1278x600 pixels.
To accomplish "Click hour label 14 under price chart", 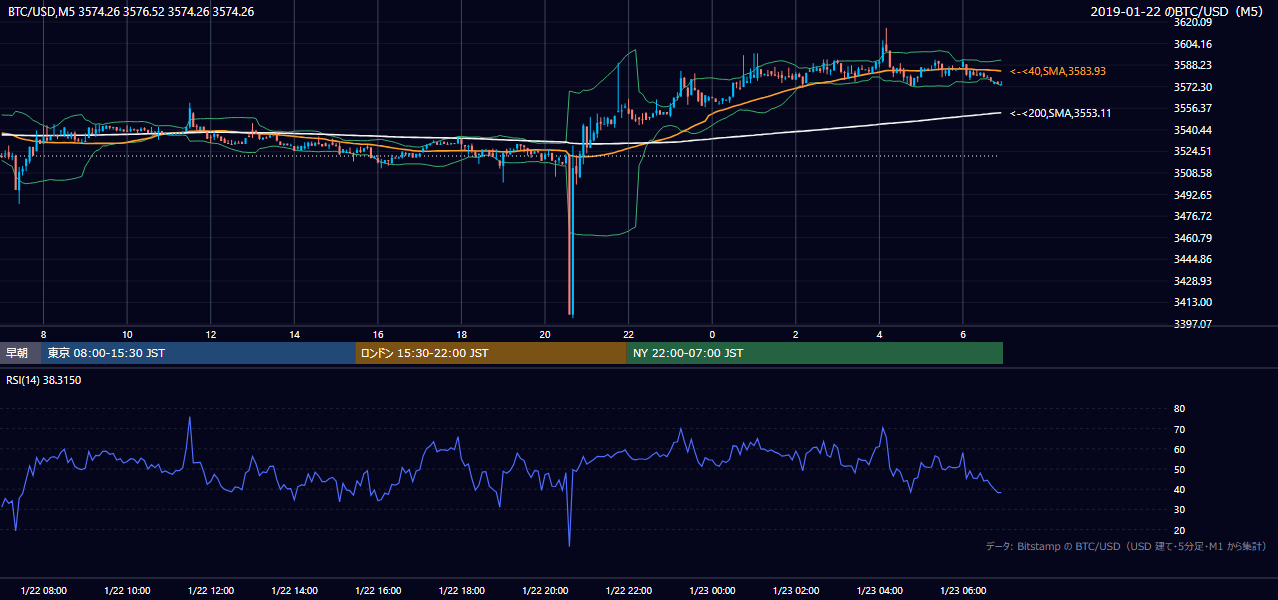I will 294,334.
